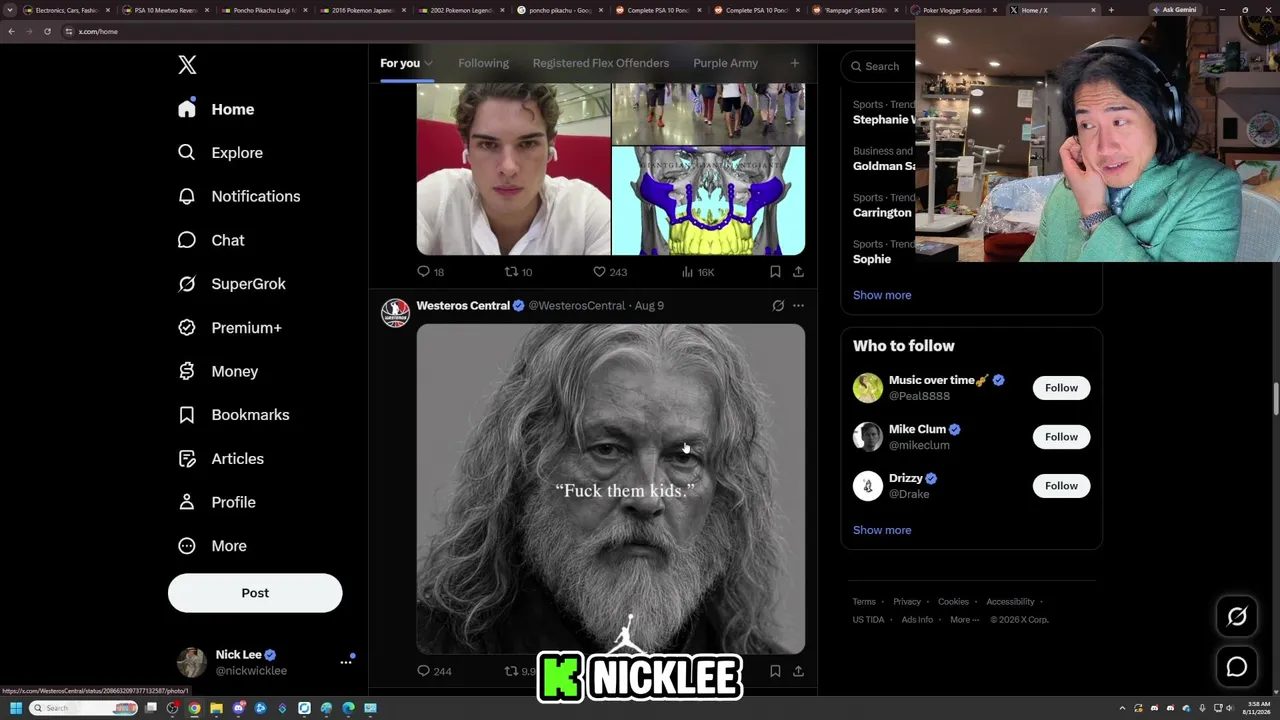Viewport: 1280px width, 720px height.
Task: Reply to the post with 18 comments
Action: click(x=423, y=272)
